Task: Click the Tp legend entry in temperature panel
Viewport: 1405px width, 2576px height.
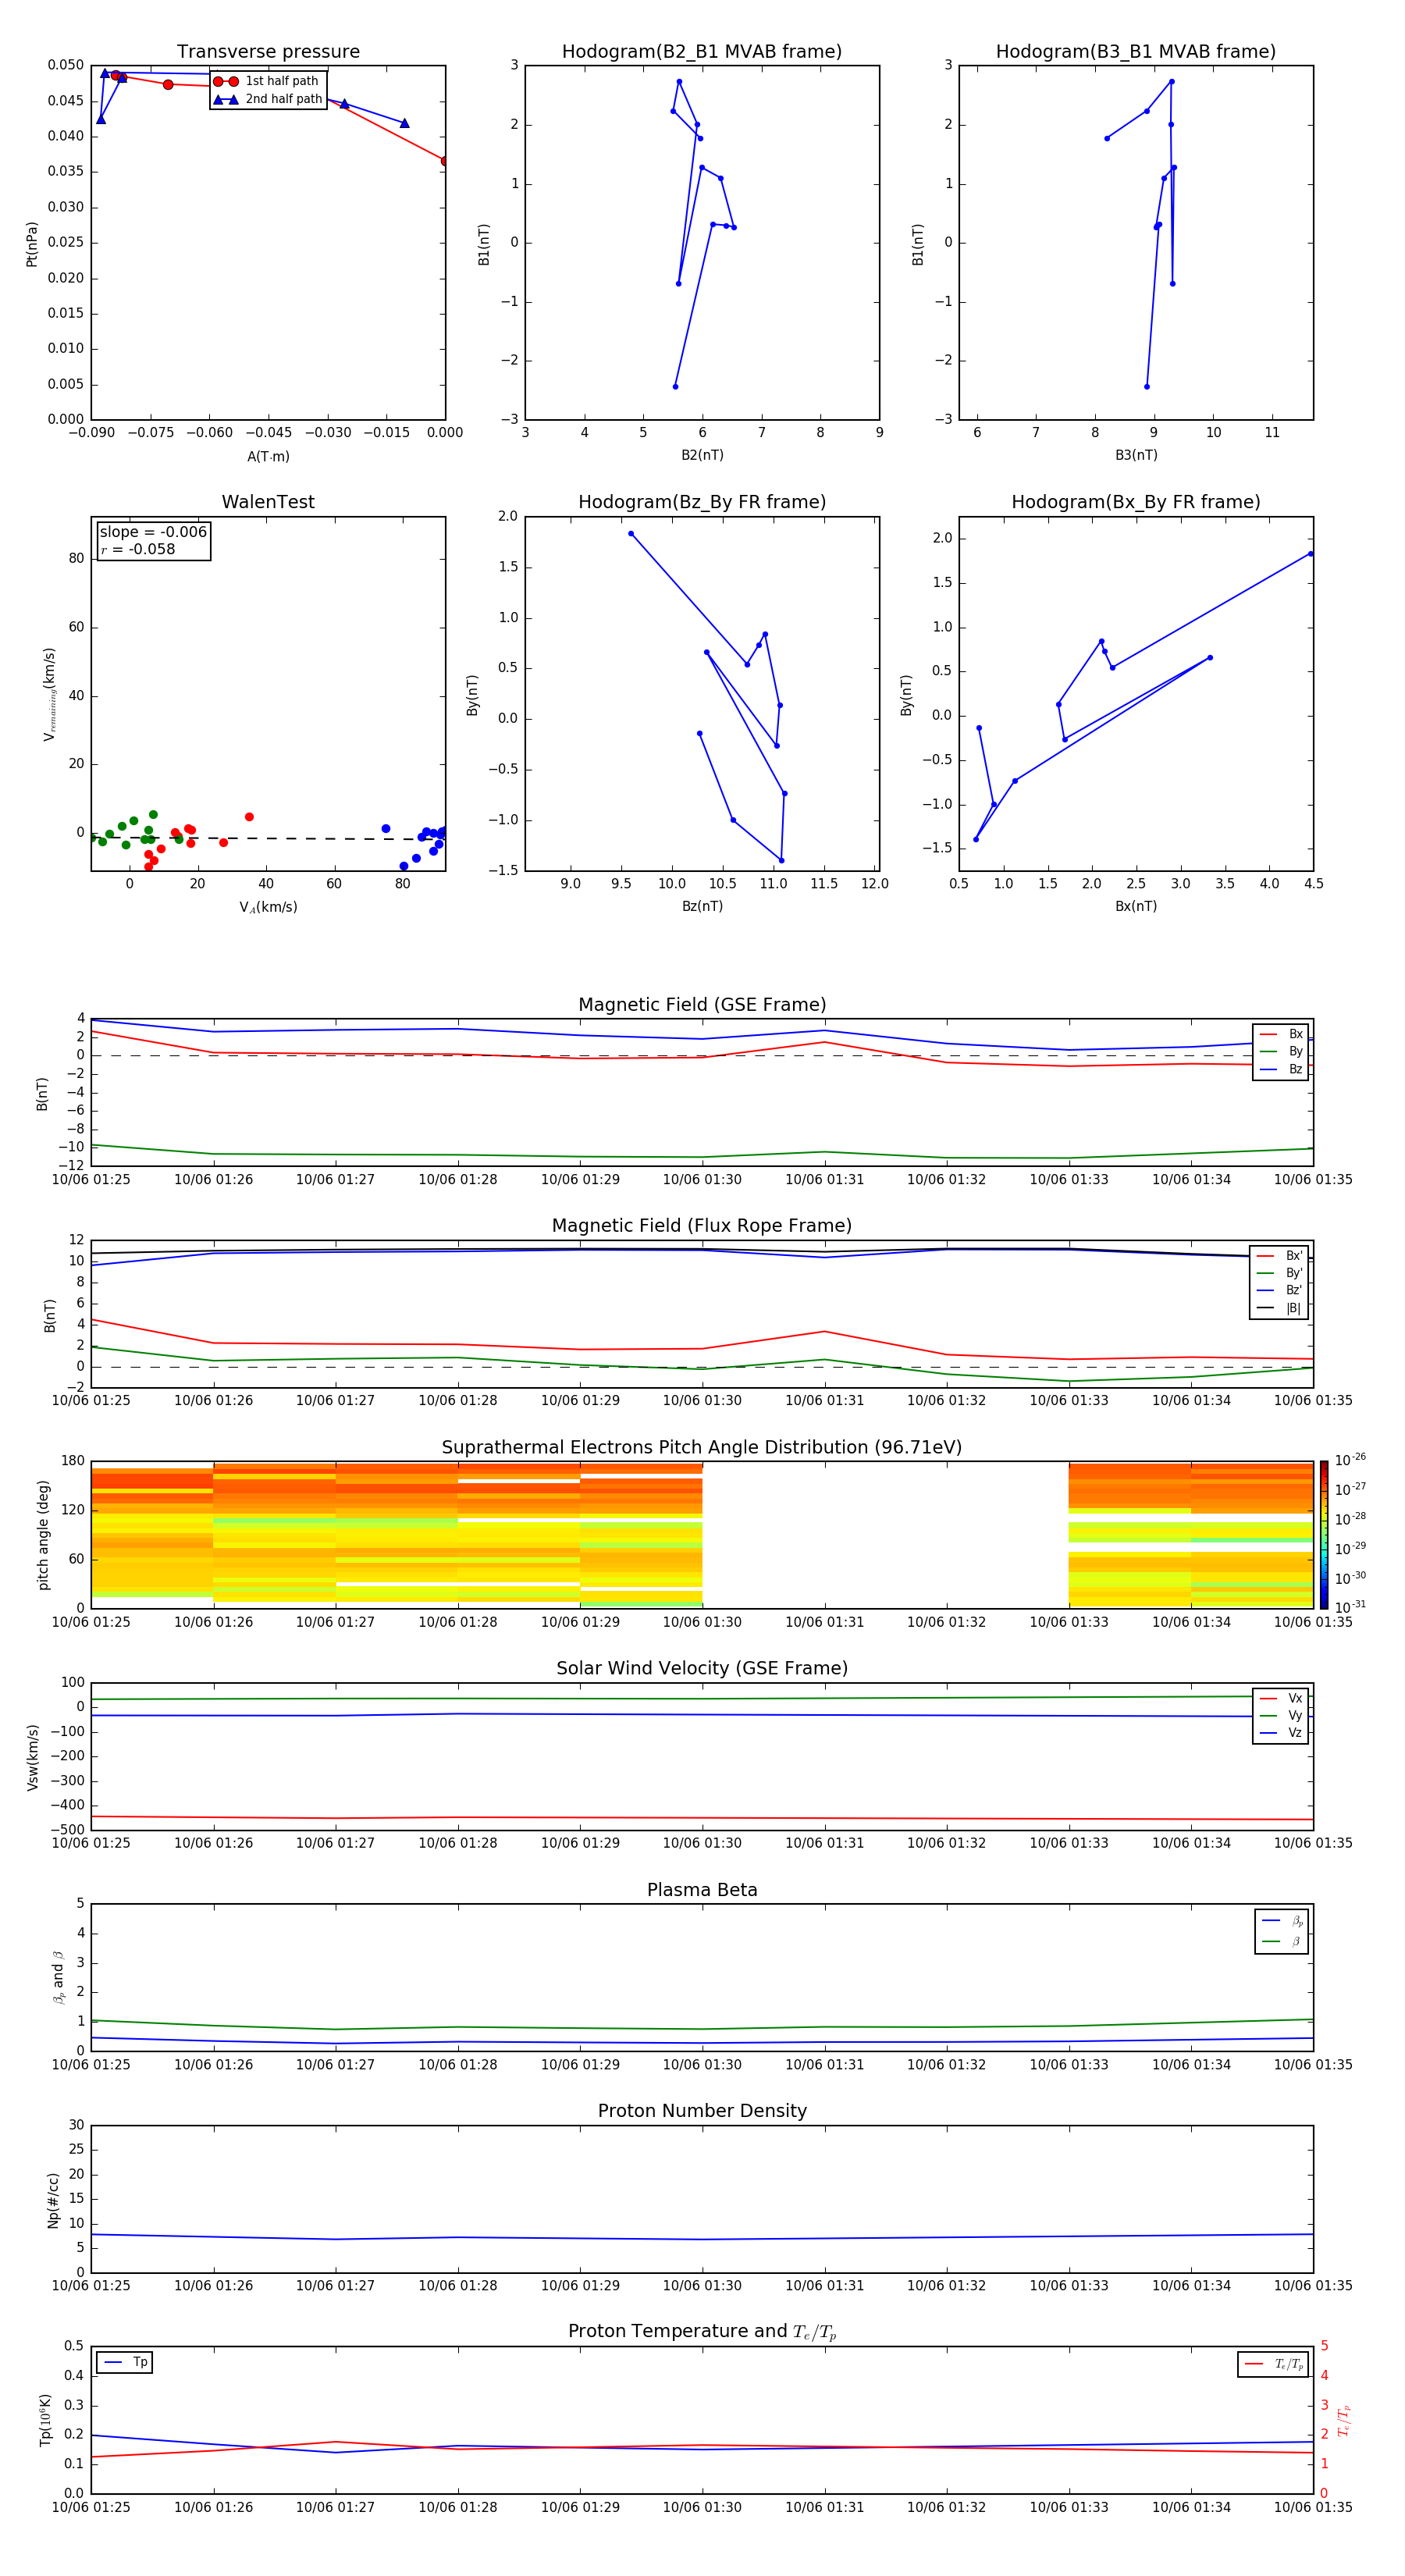Action: (x=125, y=2363)
